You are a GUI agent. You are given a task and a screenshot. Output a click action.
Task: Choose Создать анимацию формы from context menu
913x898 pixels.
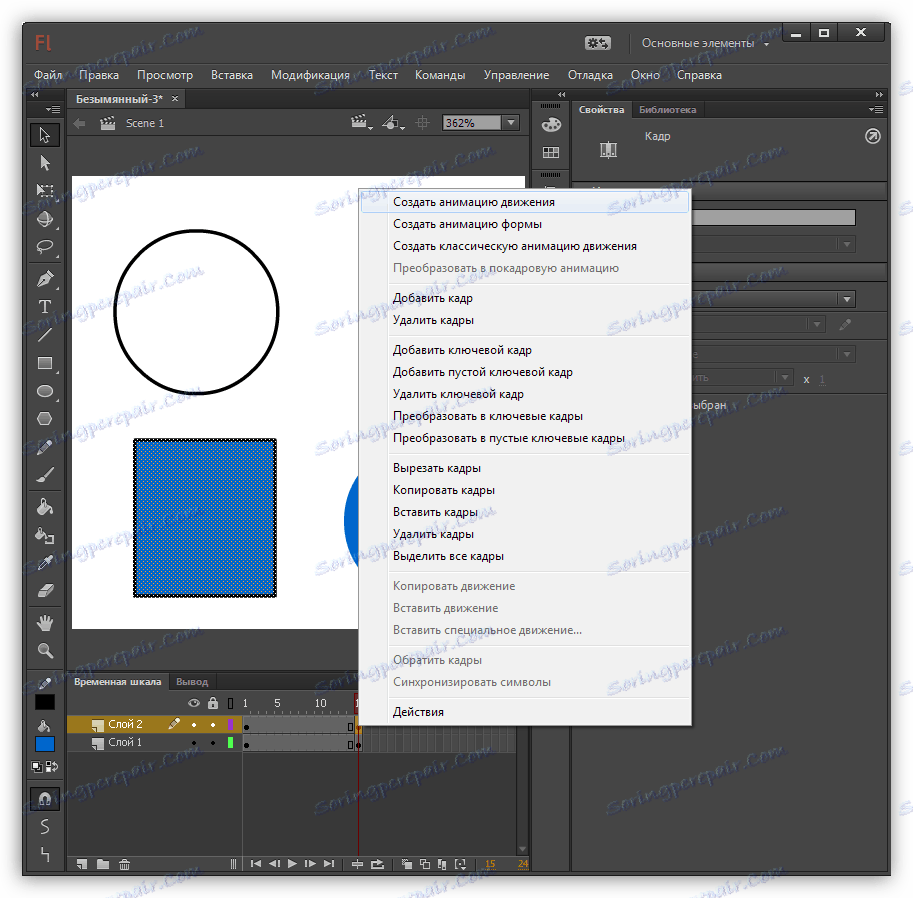coord(467,224)
